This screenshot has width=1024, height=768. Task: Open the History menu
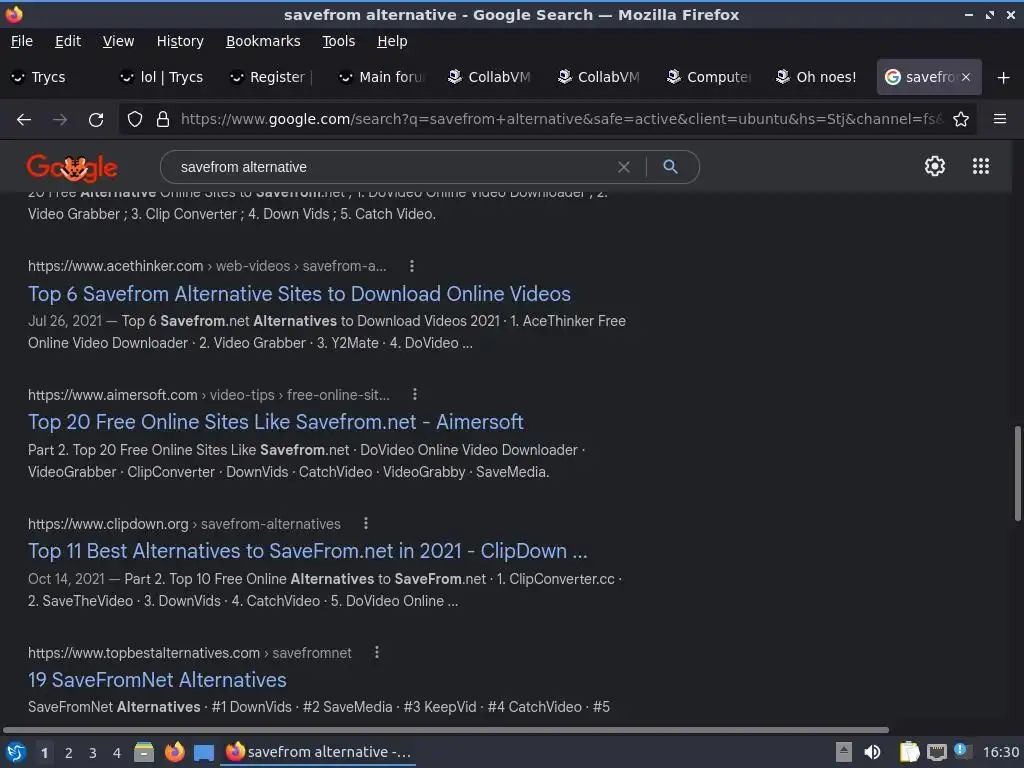(x=180, y=41)
